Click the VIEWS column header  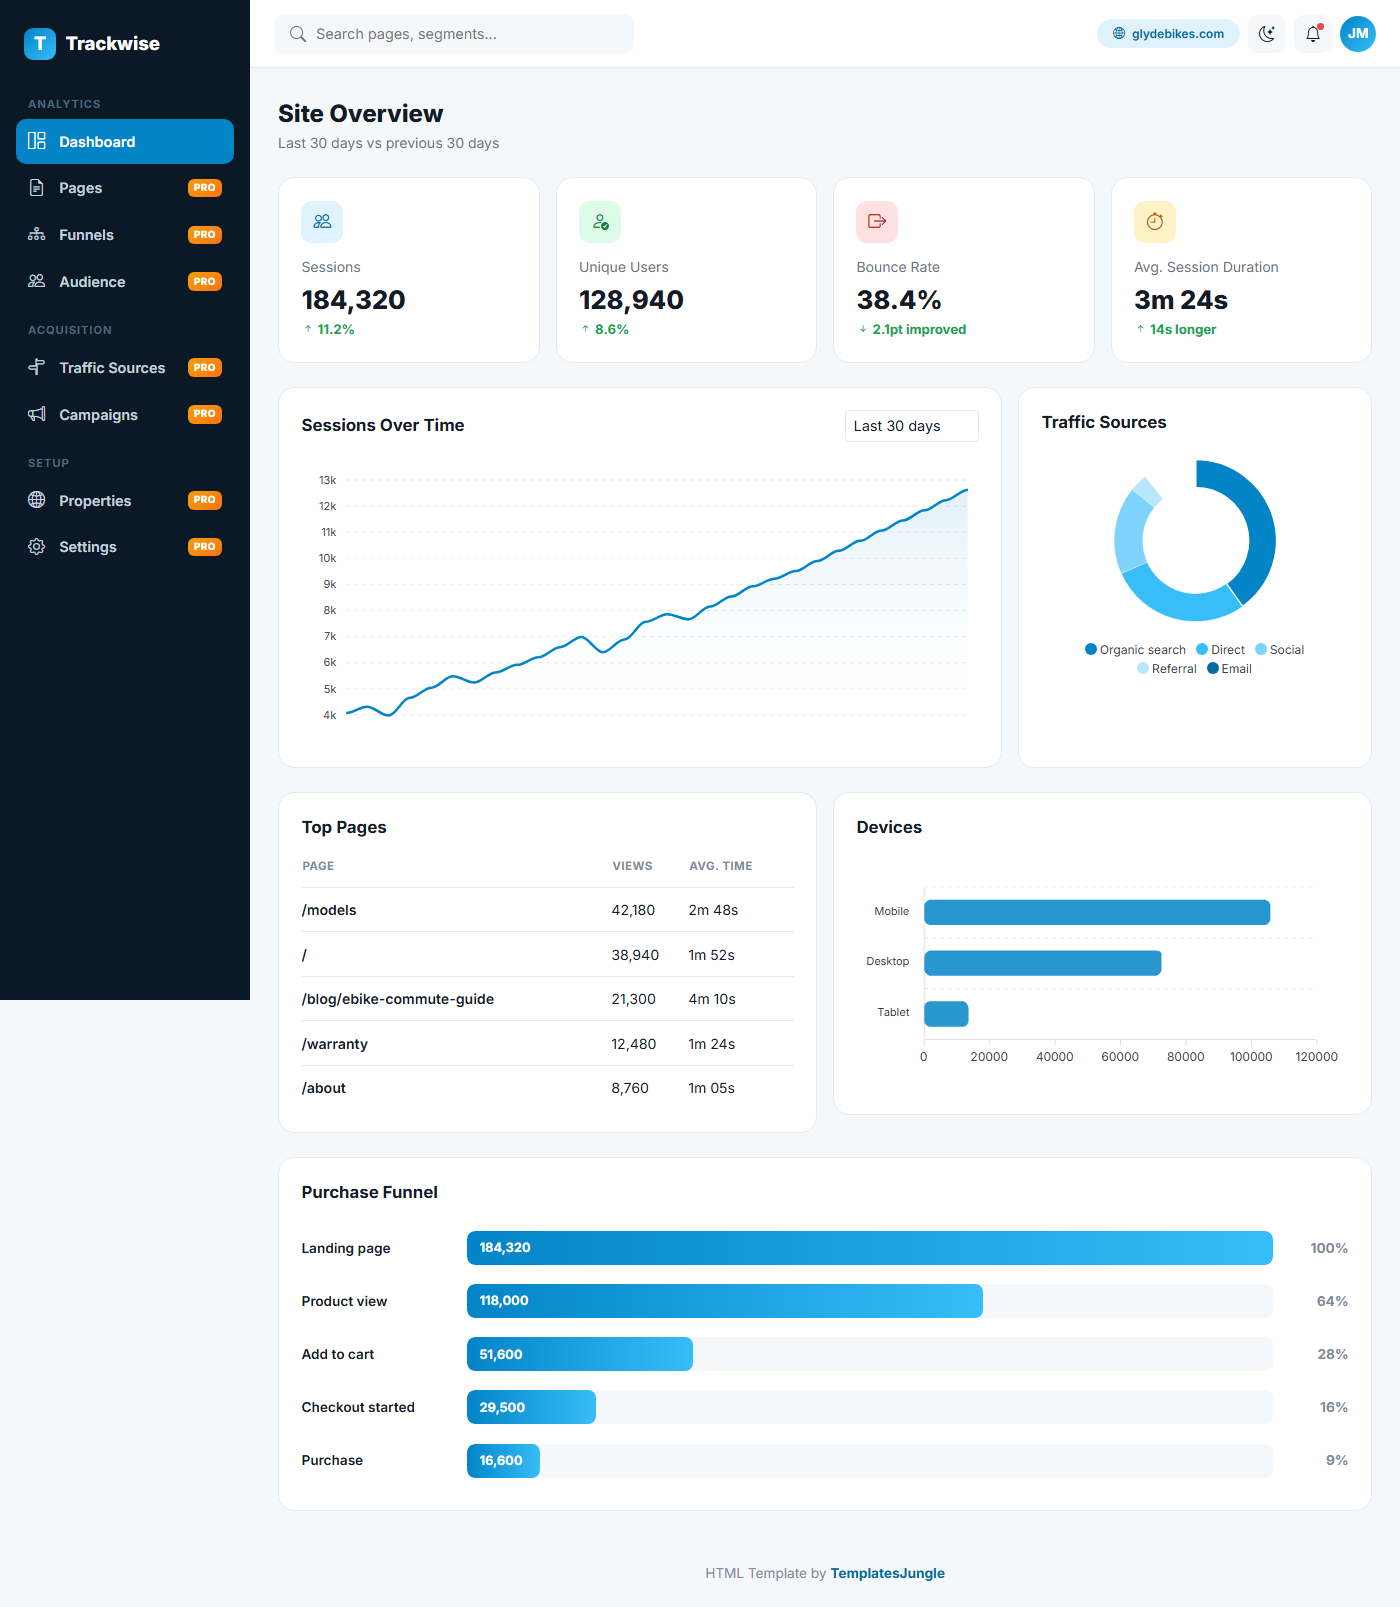tap(632, 866)
